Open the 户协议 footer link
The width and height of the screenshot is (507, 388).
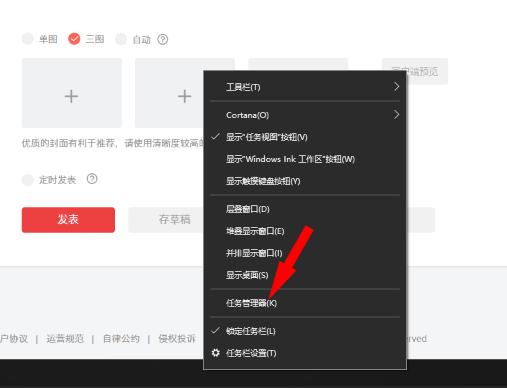(x=14, y=339)
